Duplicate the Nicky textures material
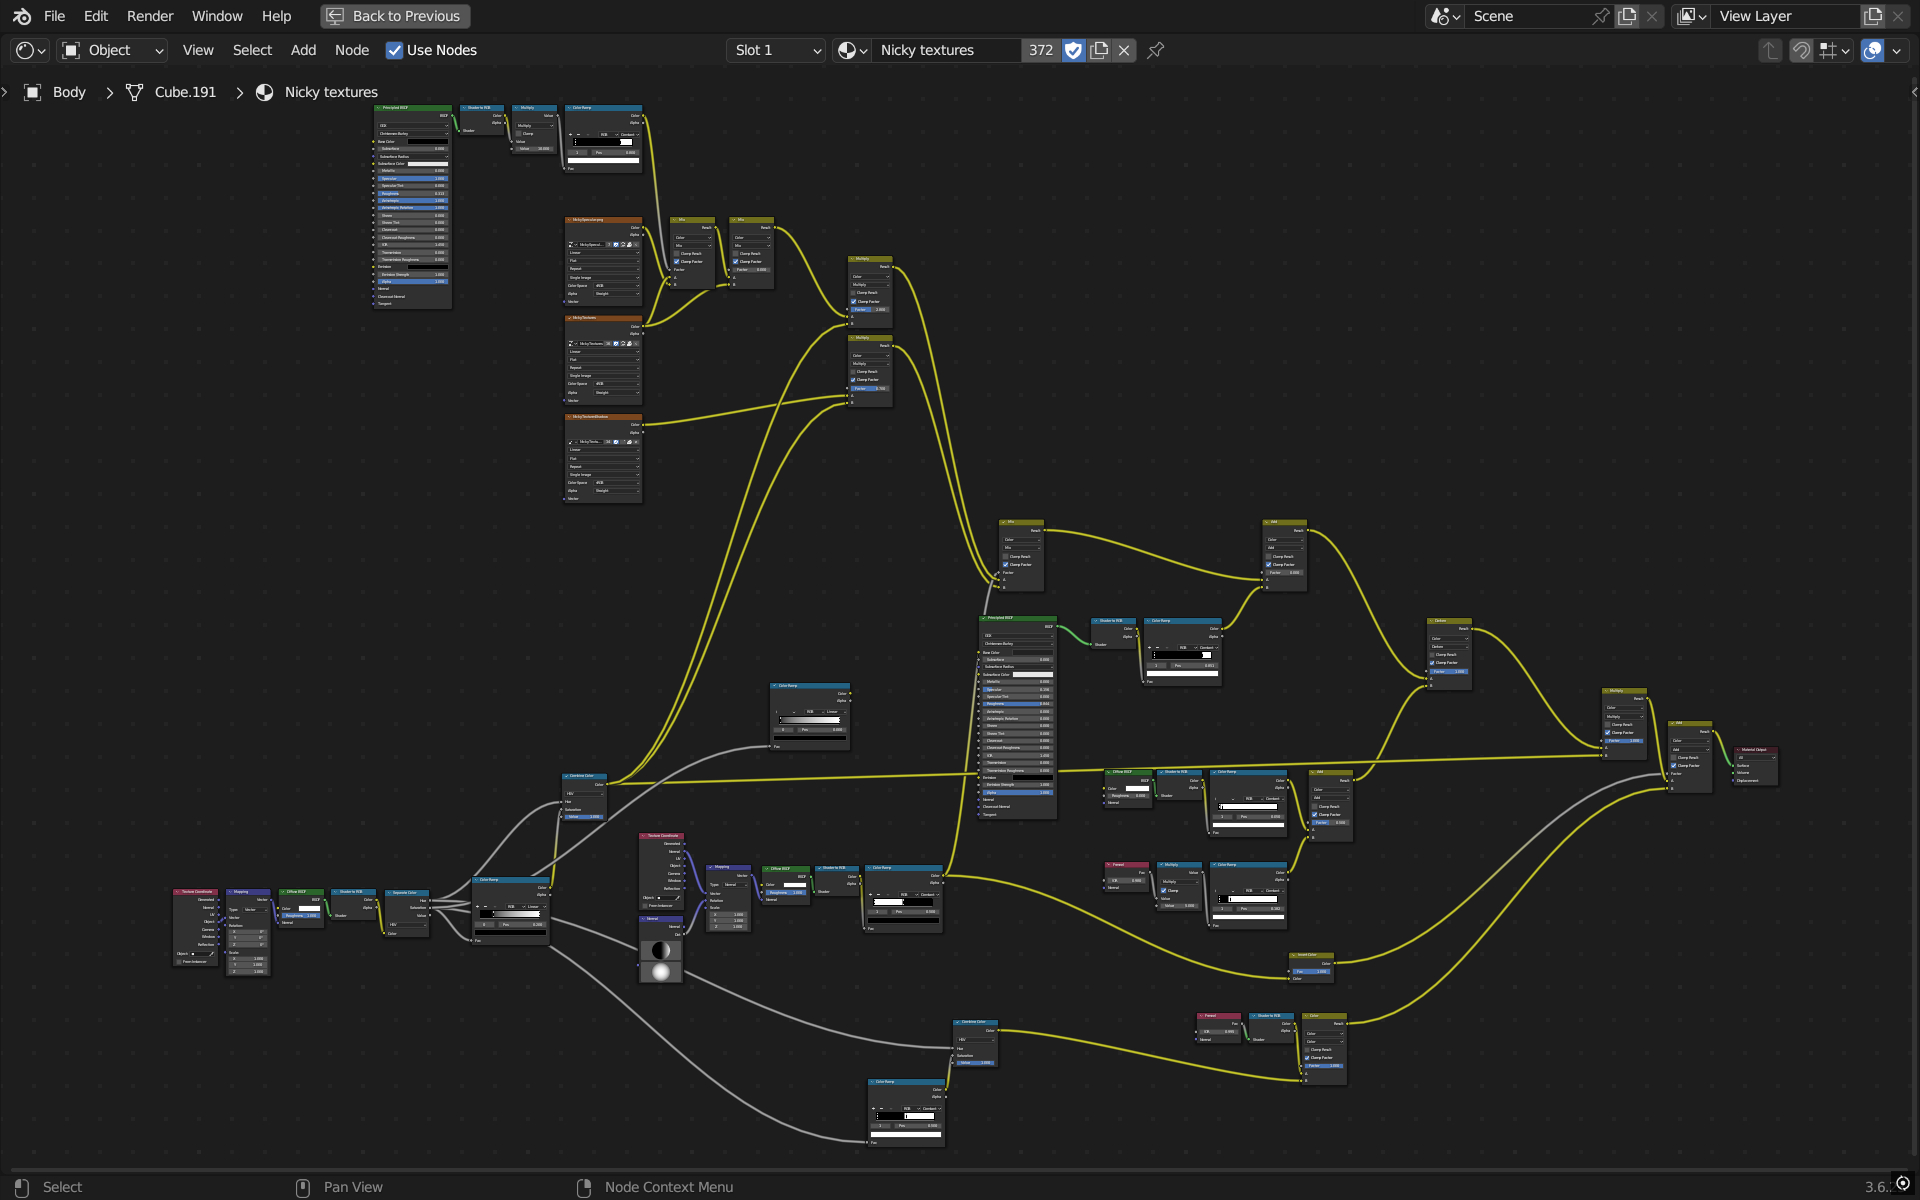 coord(1099,50)
